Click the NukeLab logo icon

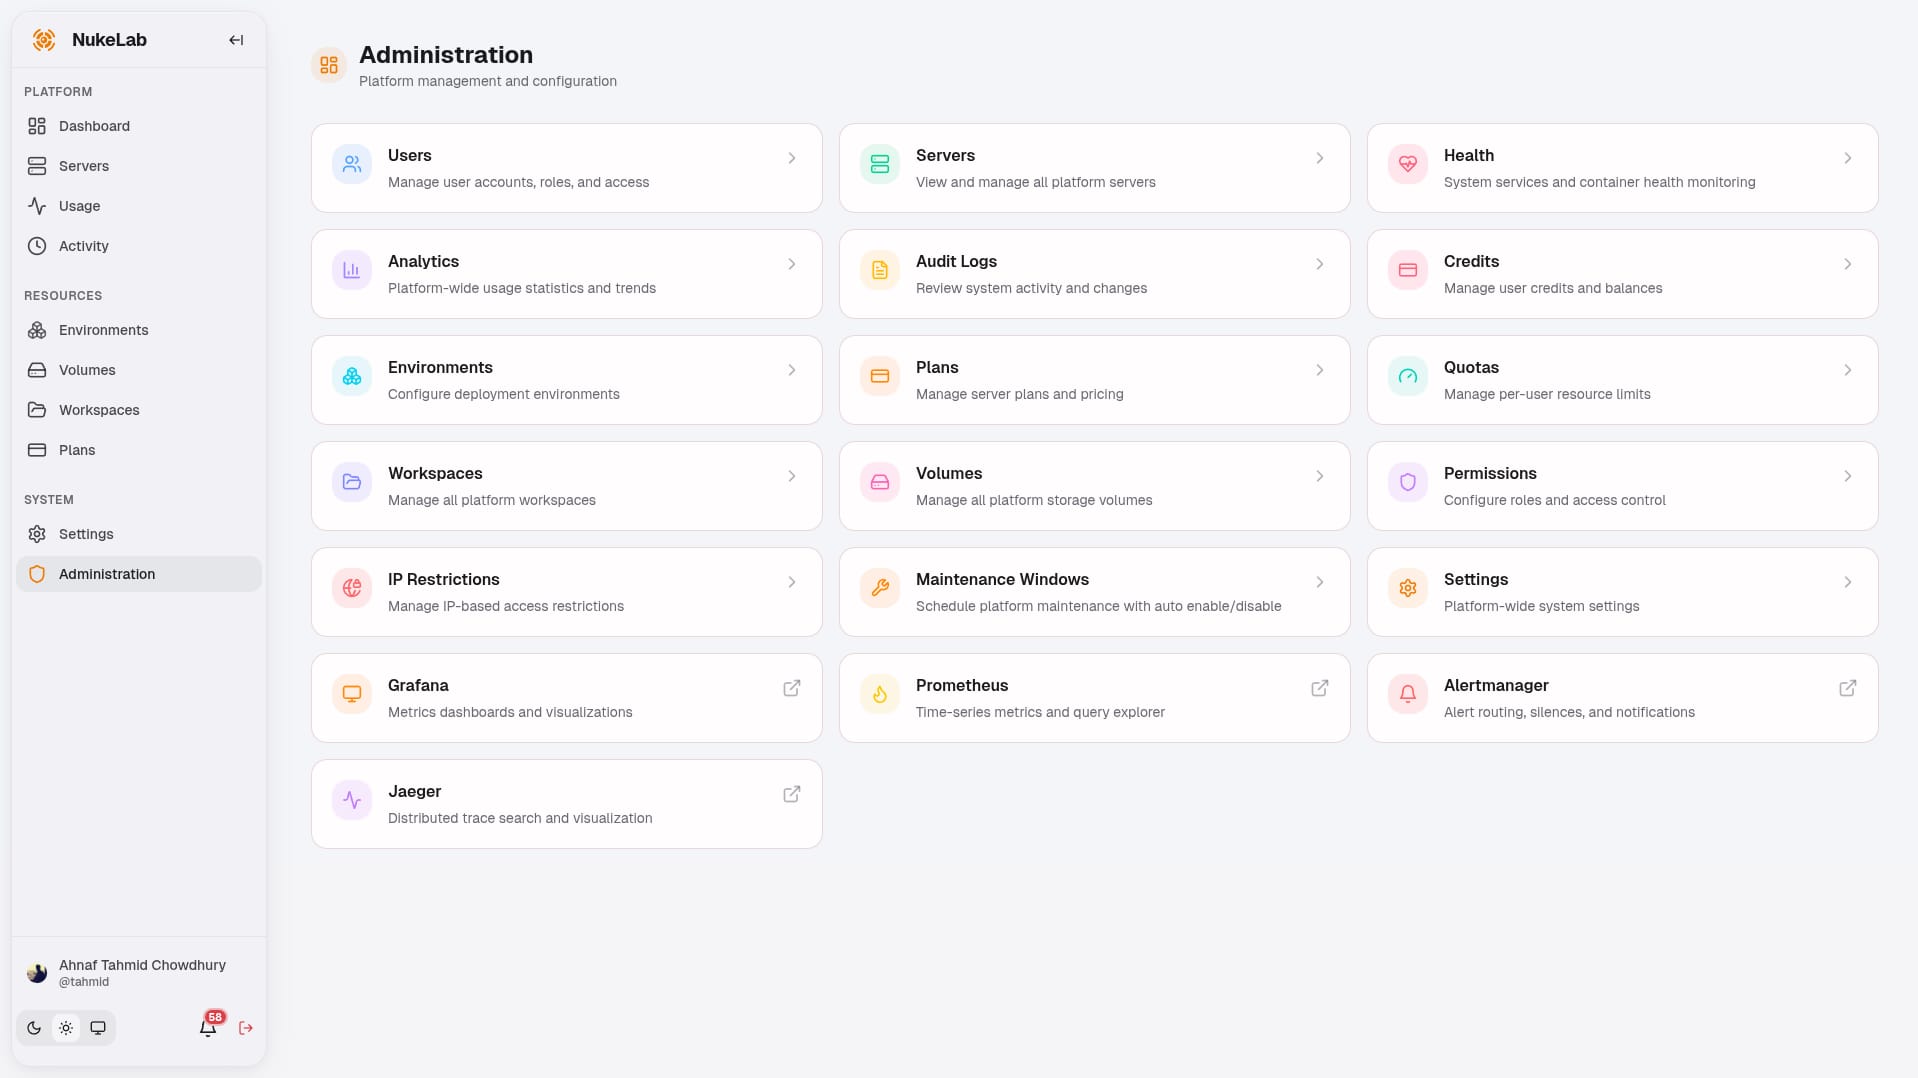pyautogui.click(x=44, y=40)
